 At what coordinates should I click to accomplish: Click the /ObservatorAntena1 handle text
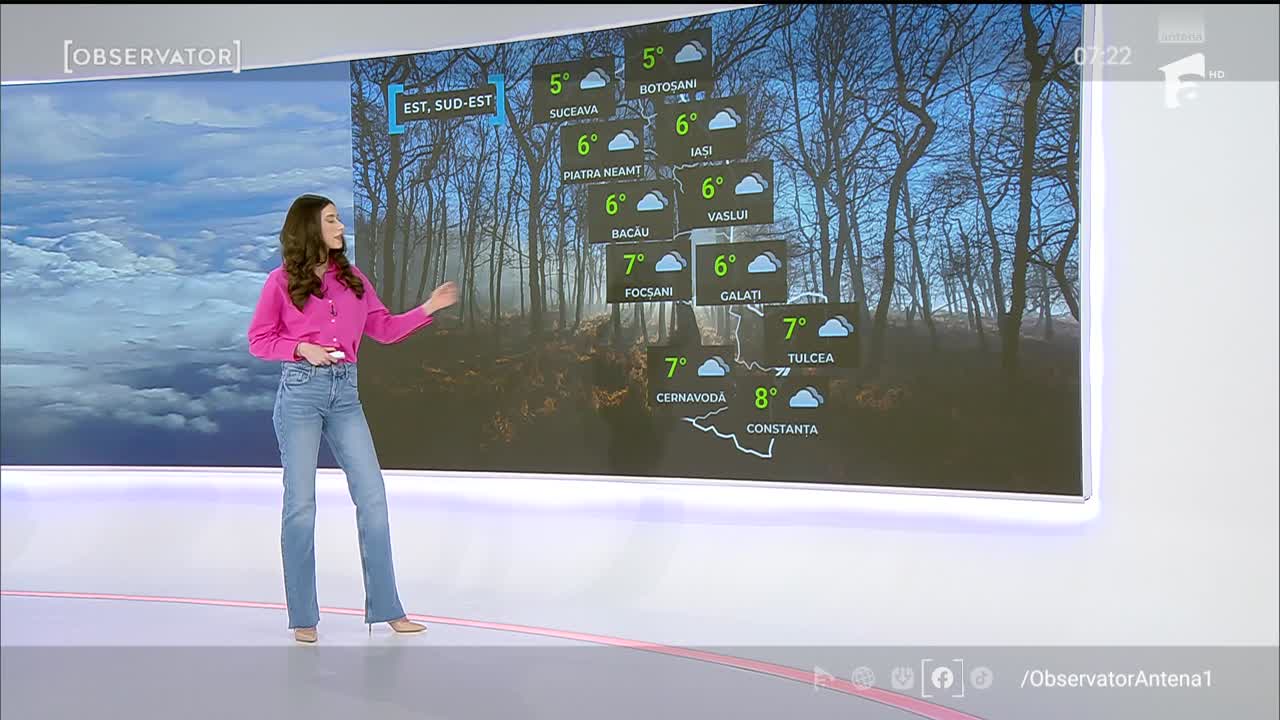tap(1116, 679)
